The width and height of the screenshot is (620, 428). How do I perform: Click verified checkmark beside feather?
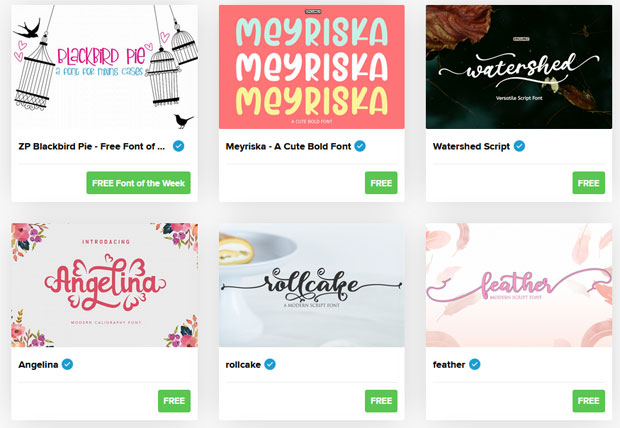(x=474, y=364)
